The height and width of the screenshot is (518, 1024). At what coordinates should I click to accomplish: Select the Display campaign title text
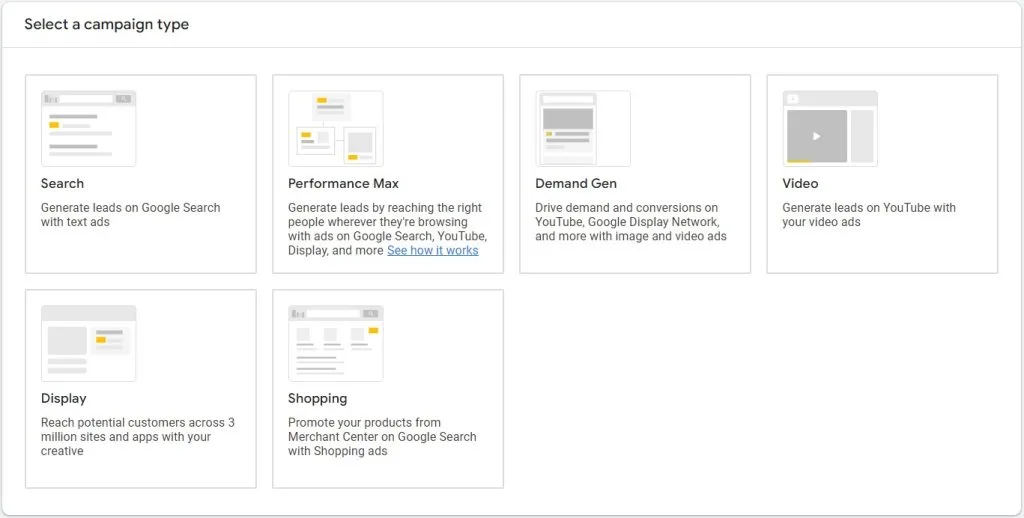click(63, 398)
